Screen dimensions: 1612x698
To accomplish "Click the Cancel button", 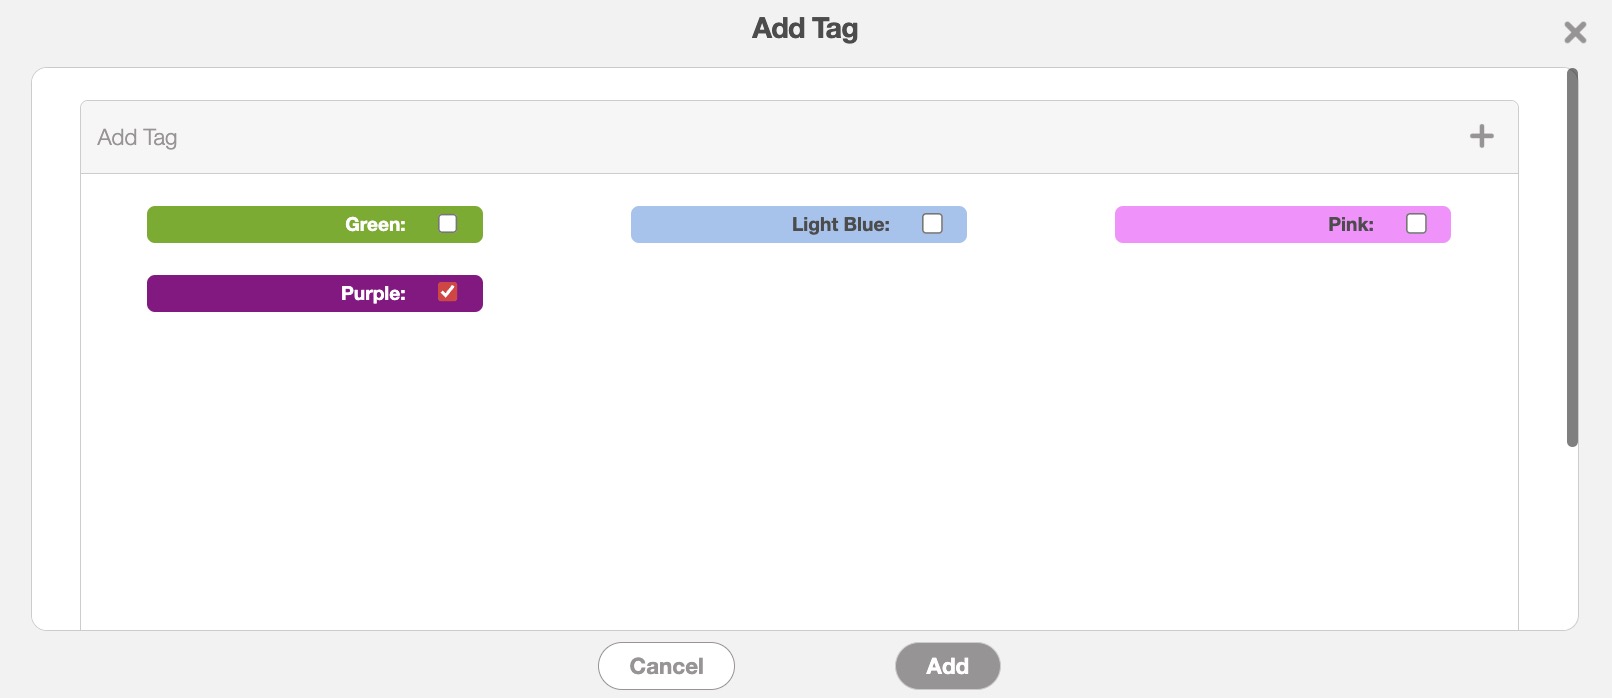I will point(666,666).
